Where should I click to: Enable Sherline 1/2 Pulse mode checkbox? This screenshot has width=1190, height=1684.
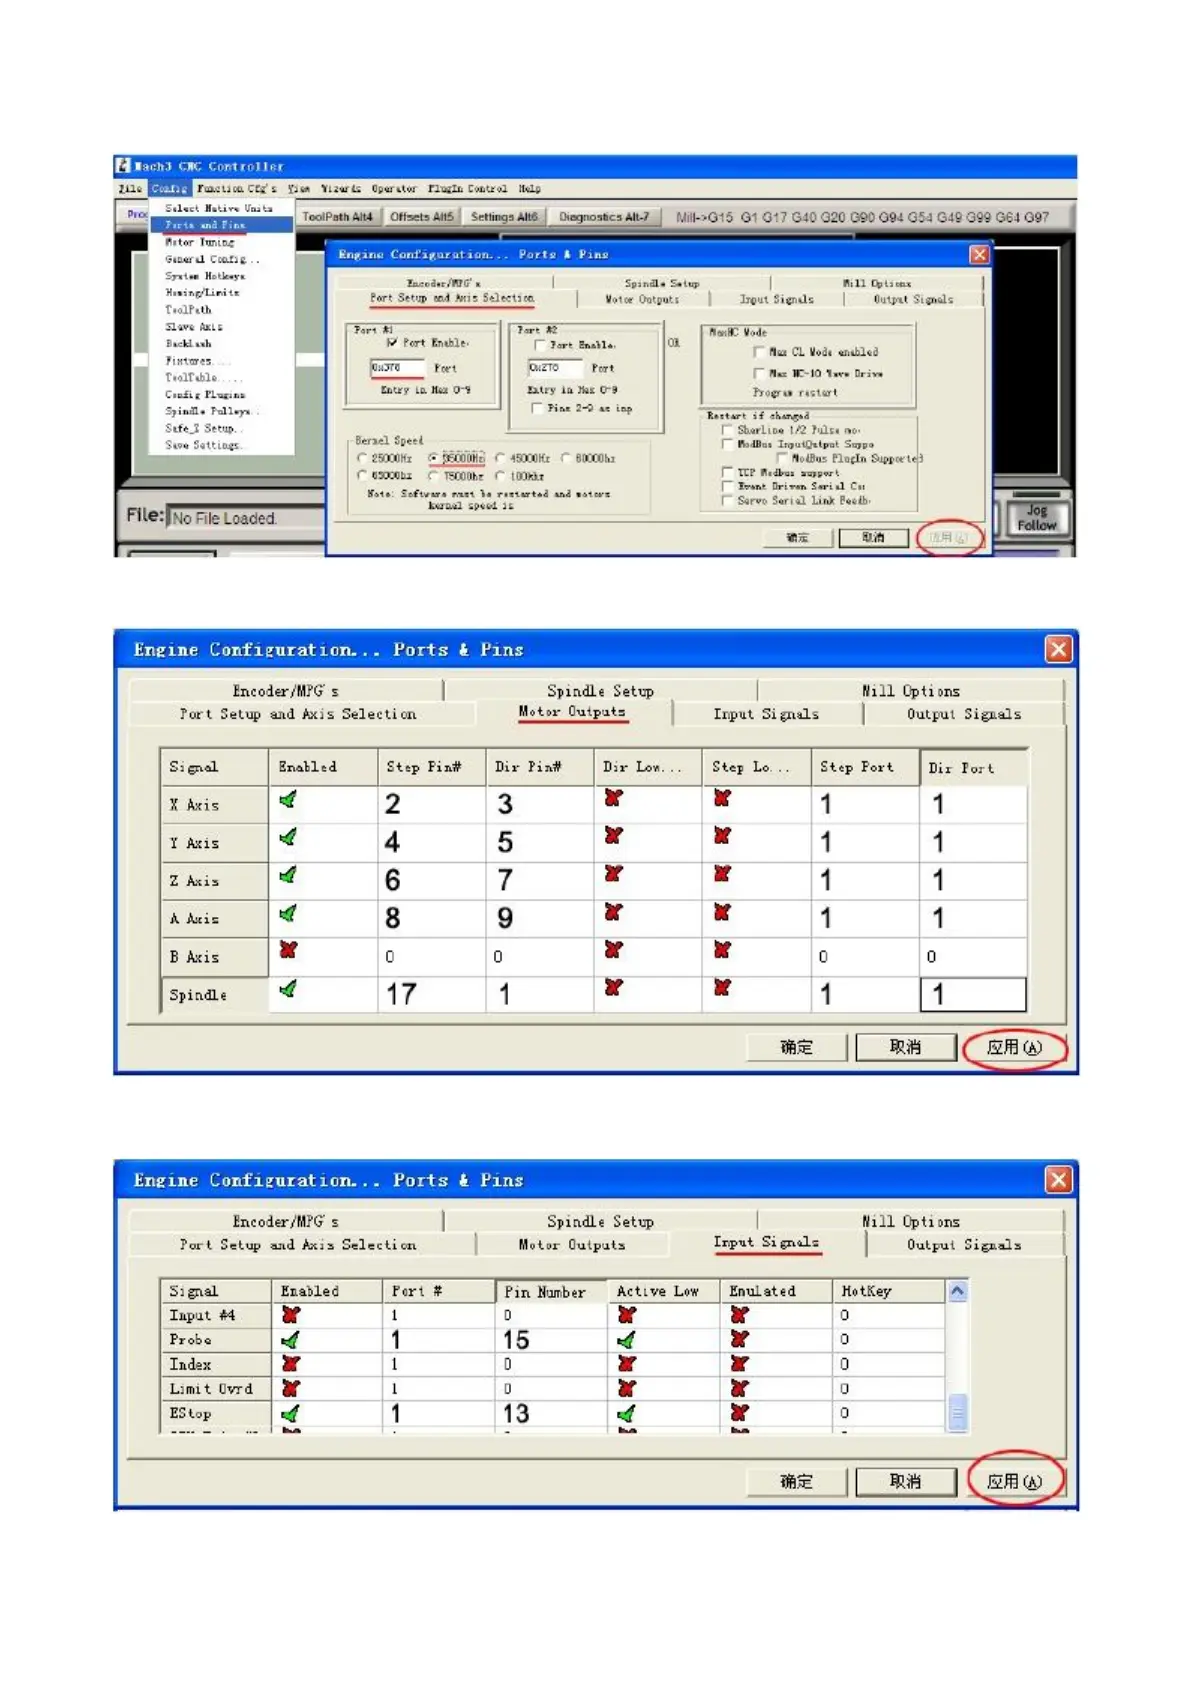click(727, 430)
